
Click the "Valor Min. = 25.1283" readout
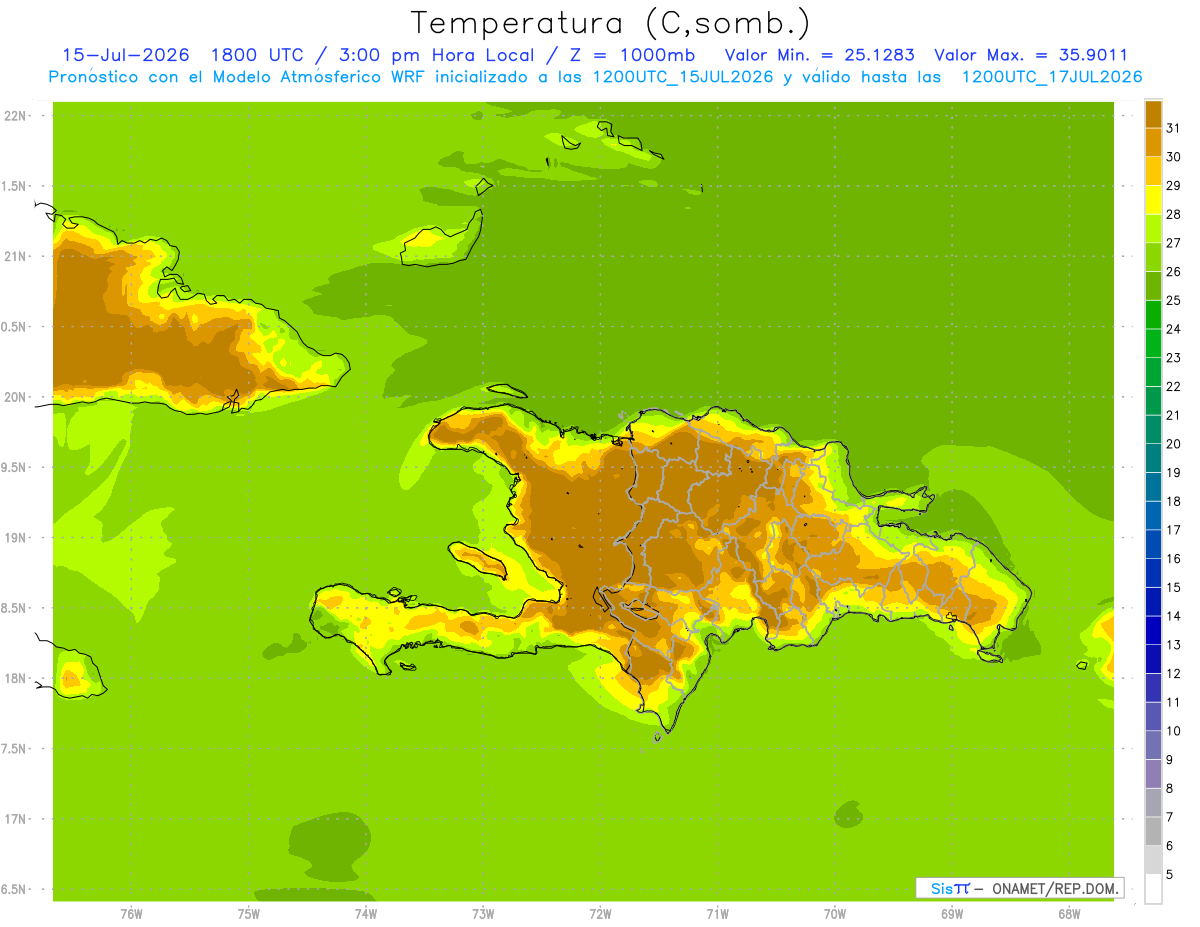[x=820, y=55]
